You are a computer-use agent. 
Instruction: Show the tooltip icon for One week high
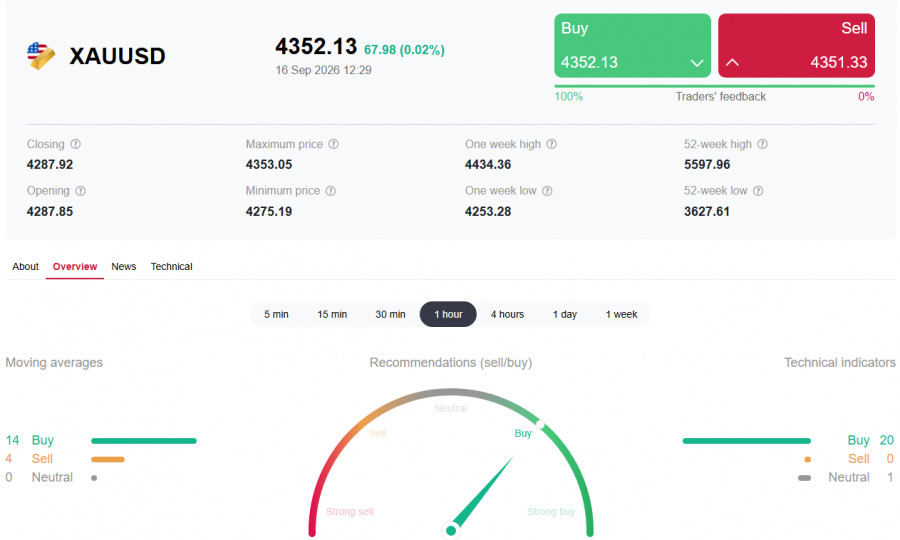coord(551,144)
